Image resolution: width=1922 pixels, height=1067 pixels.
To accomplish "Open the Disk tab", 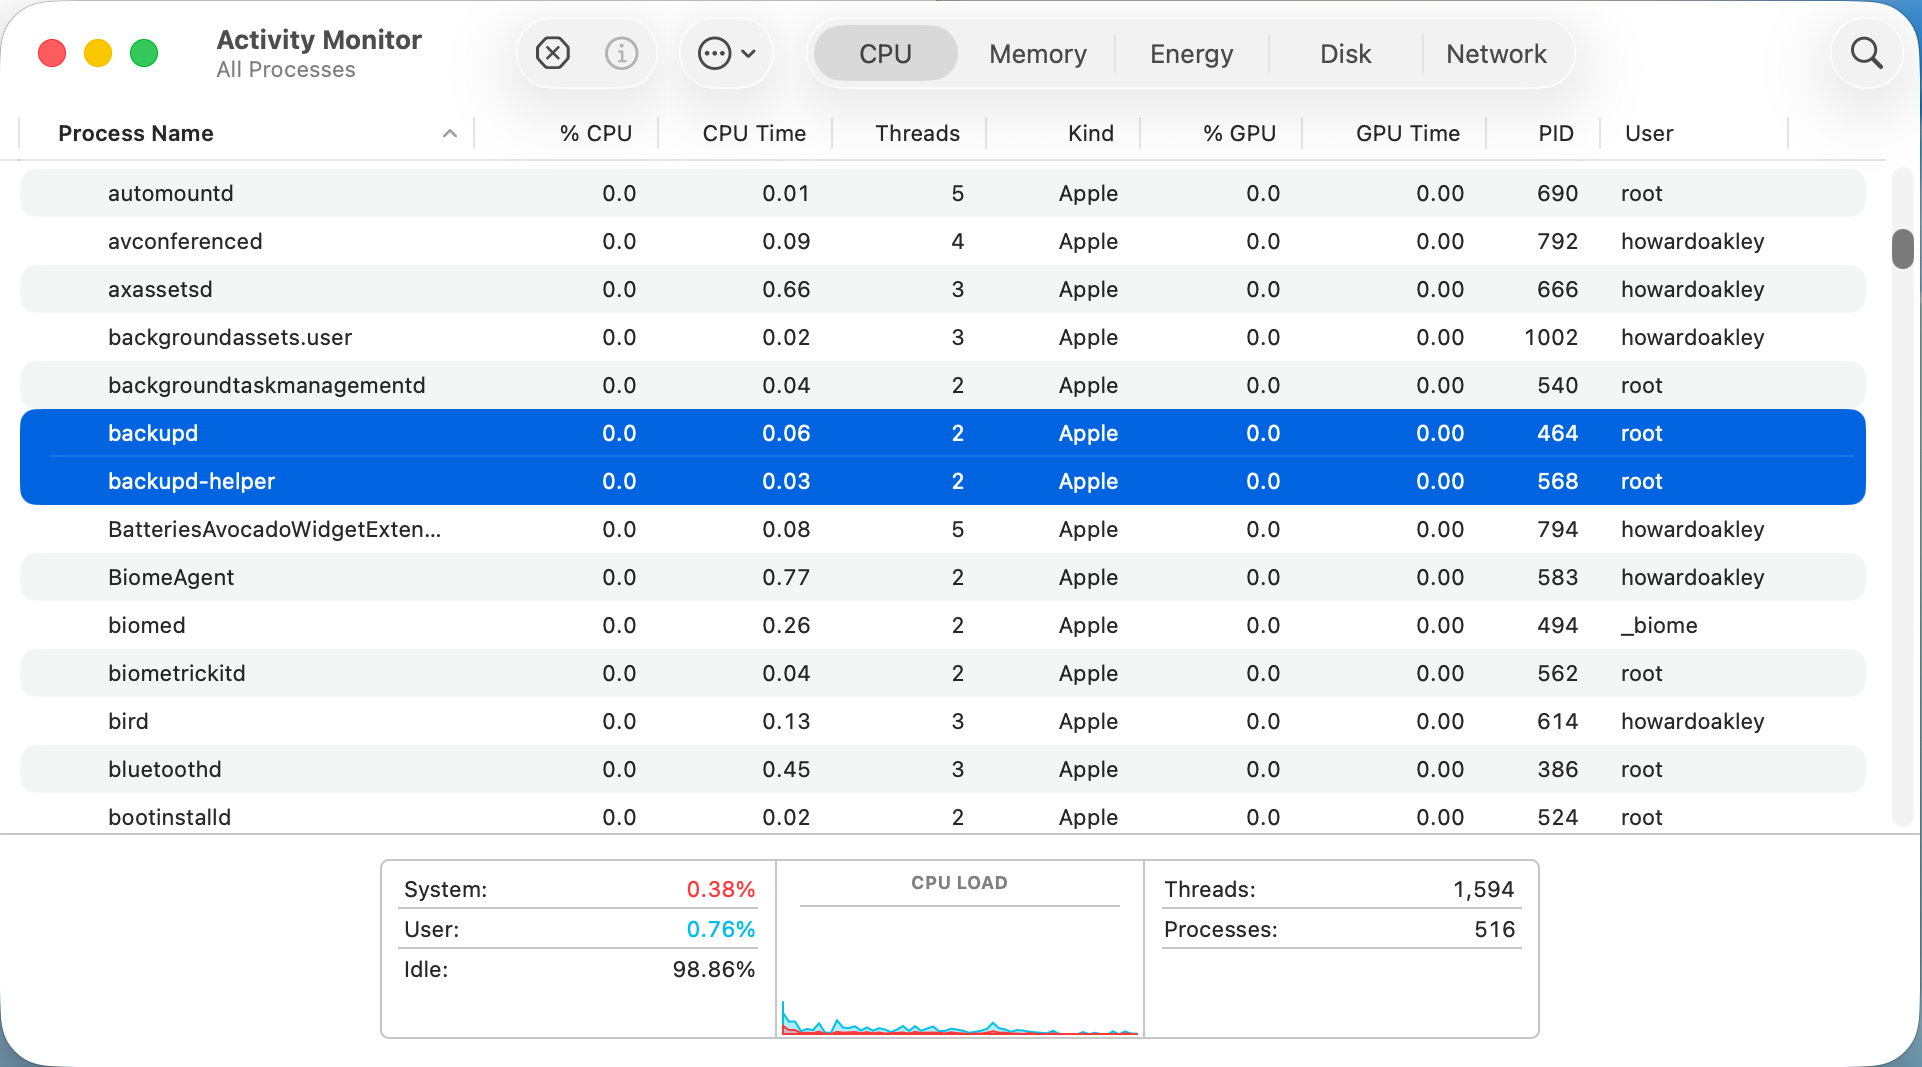I will pyautogui.click(x=1344, y=53).
